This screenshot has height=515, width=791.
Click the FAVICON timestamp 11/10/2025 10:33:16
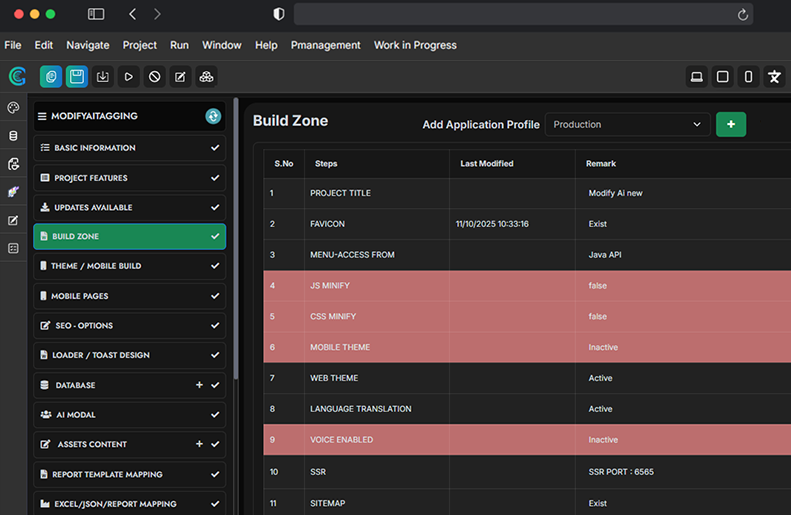tap(492, 223)
